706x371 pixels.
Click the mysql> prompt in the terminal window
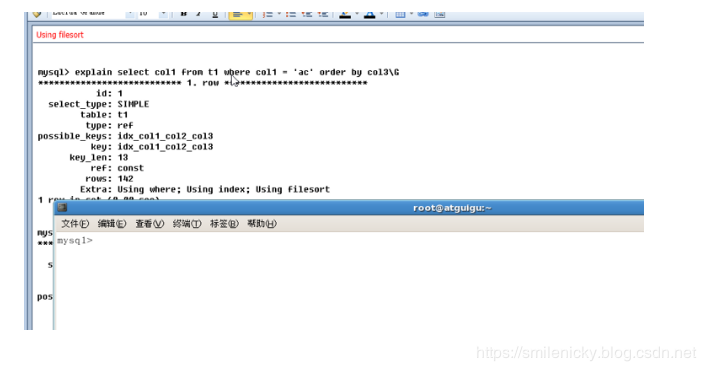click(x=75, y=241)
